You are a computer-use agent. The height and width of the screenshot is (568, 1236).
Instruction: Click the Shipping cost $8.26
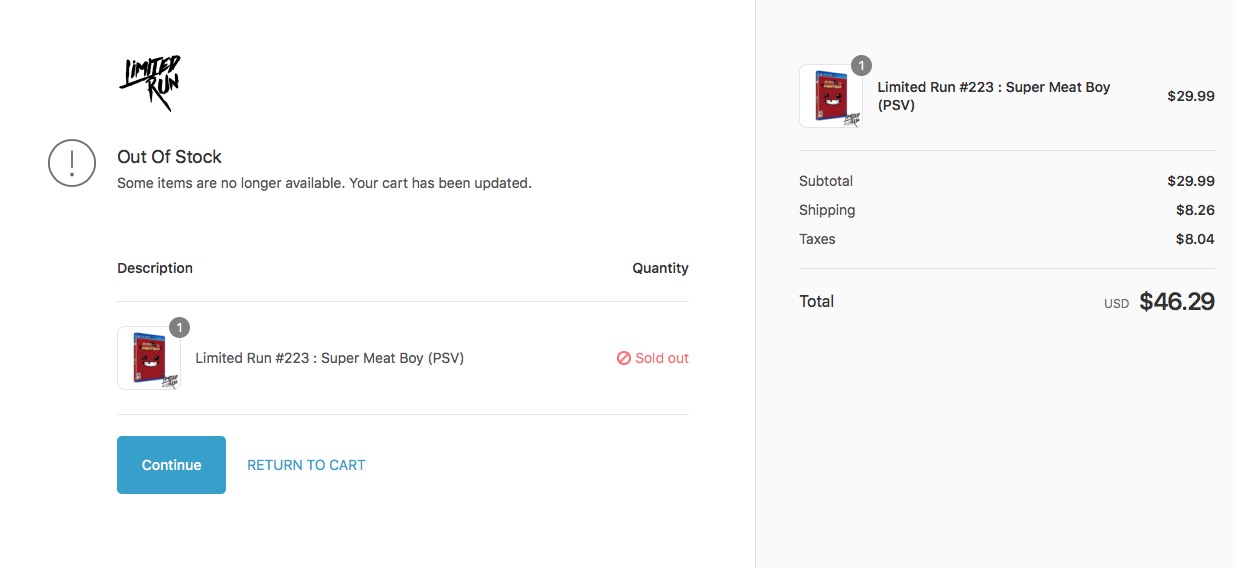1195,210
